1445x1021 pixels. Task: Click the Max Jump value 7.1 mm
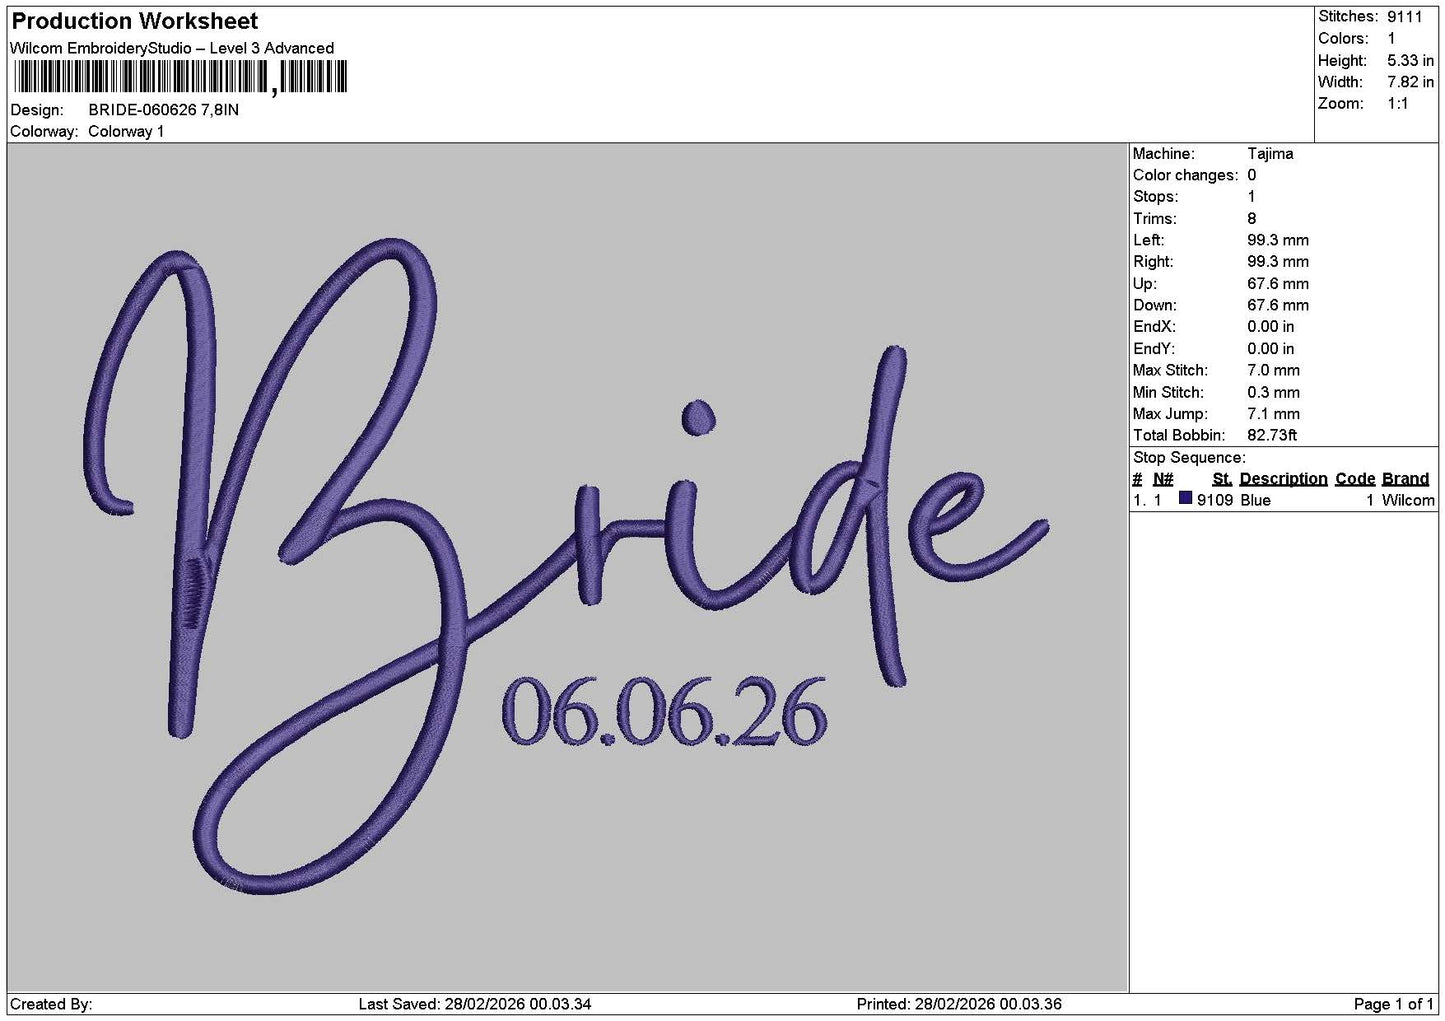coord(1274,414)
